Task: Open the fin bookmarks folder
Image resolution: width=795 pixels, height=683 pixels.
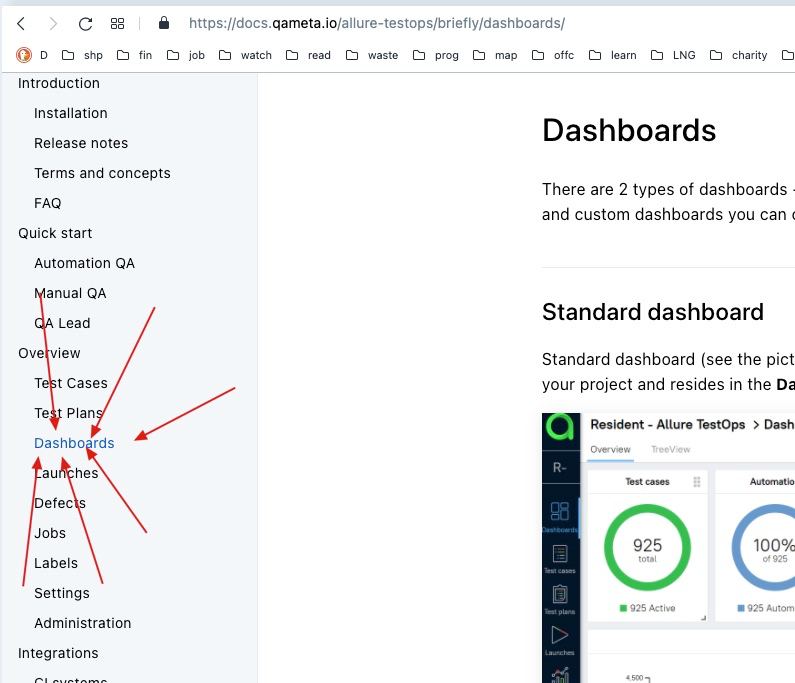Action: pyautogui.click(x=134, y=55)
